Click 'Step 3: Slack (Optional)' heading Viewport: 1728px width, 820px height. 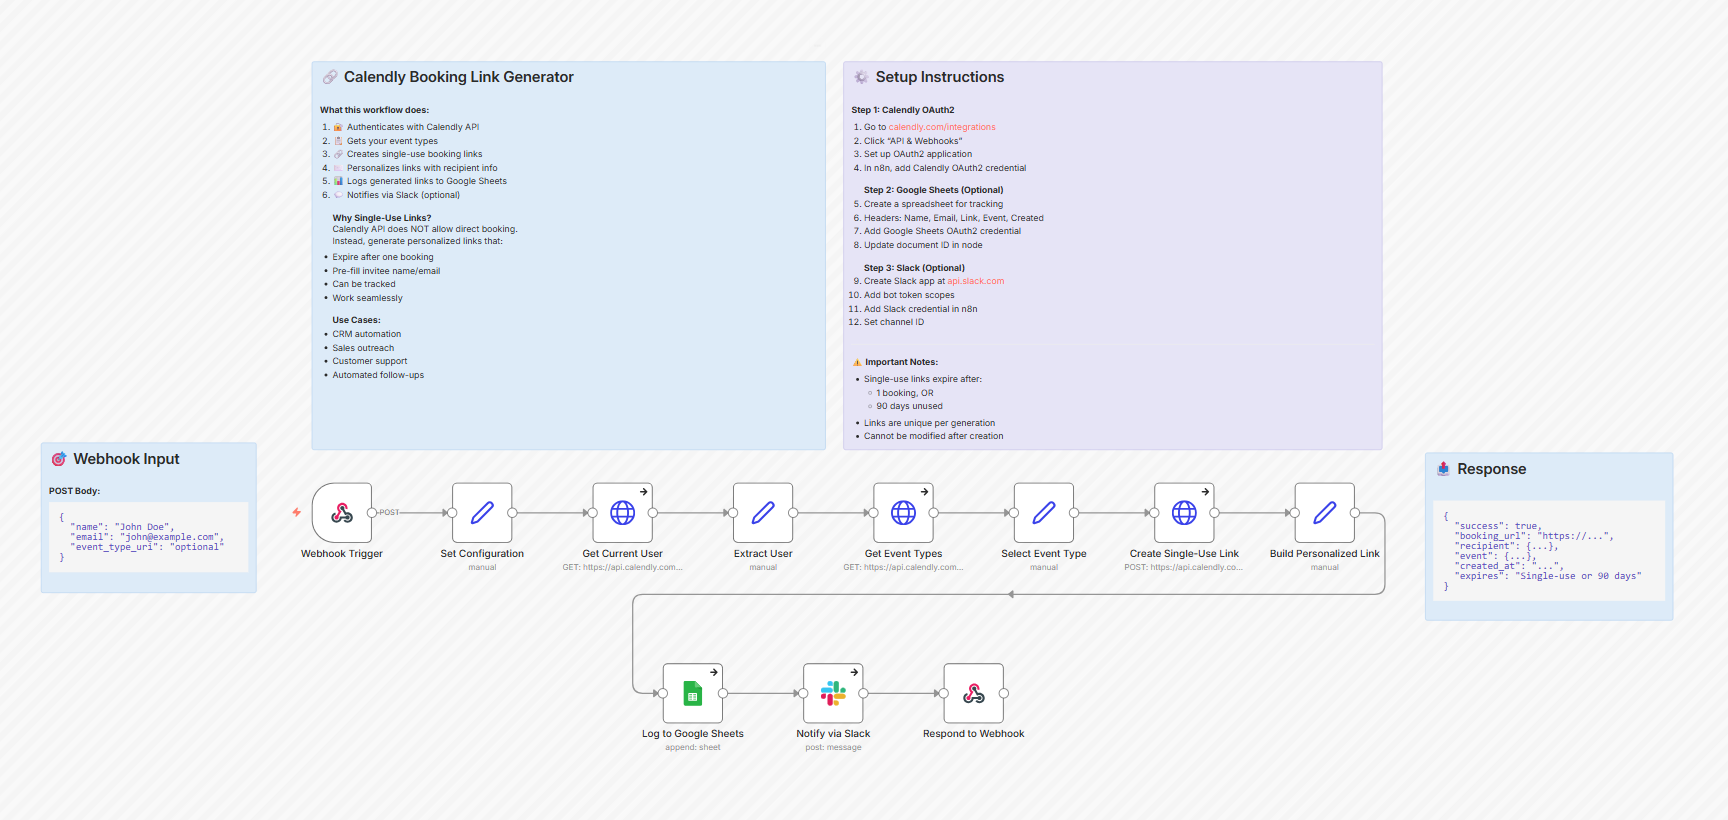[x=914, y=268]
